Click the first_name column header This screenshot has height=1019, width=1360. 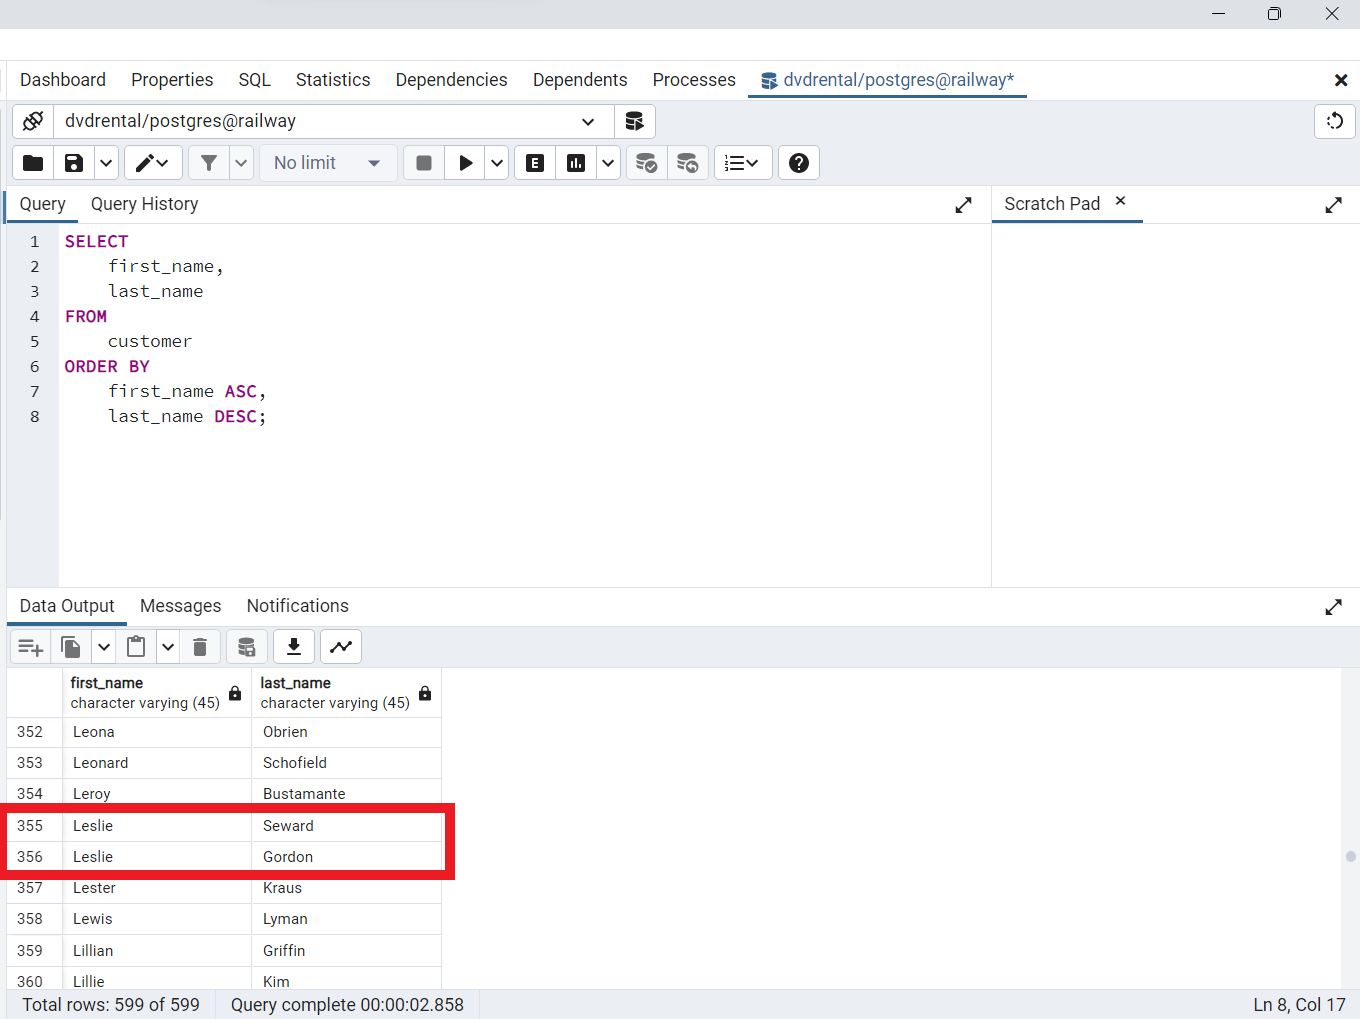coord(156,692)
